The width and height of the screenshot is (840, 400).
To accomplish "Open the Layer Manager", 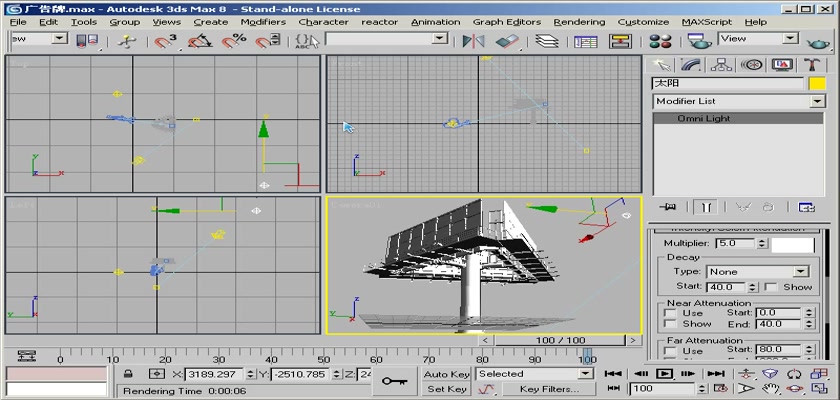I will [x=546, y=40].
